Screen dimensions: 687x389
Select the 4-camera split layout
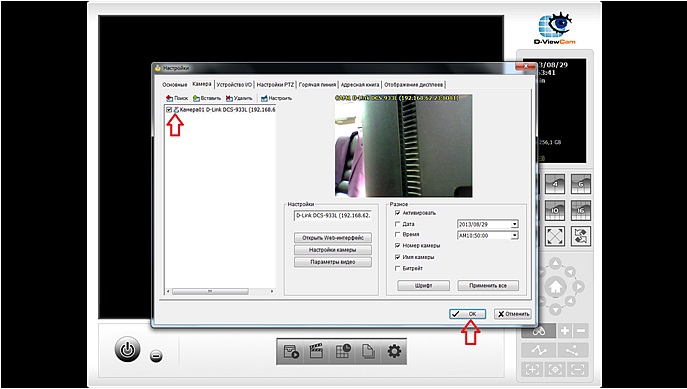555,184
